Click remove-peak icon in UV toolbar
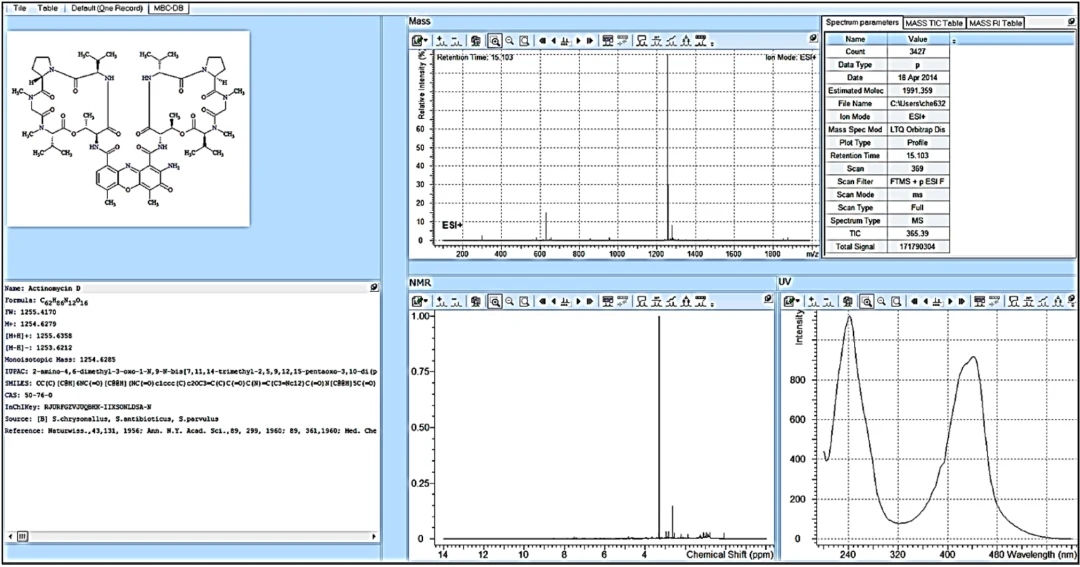Screen dimensions: 1080x567 [828, 301]
